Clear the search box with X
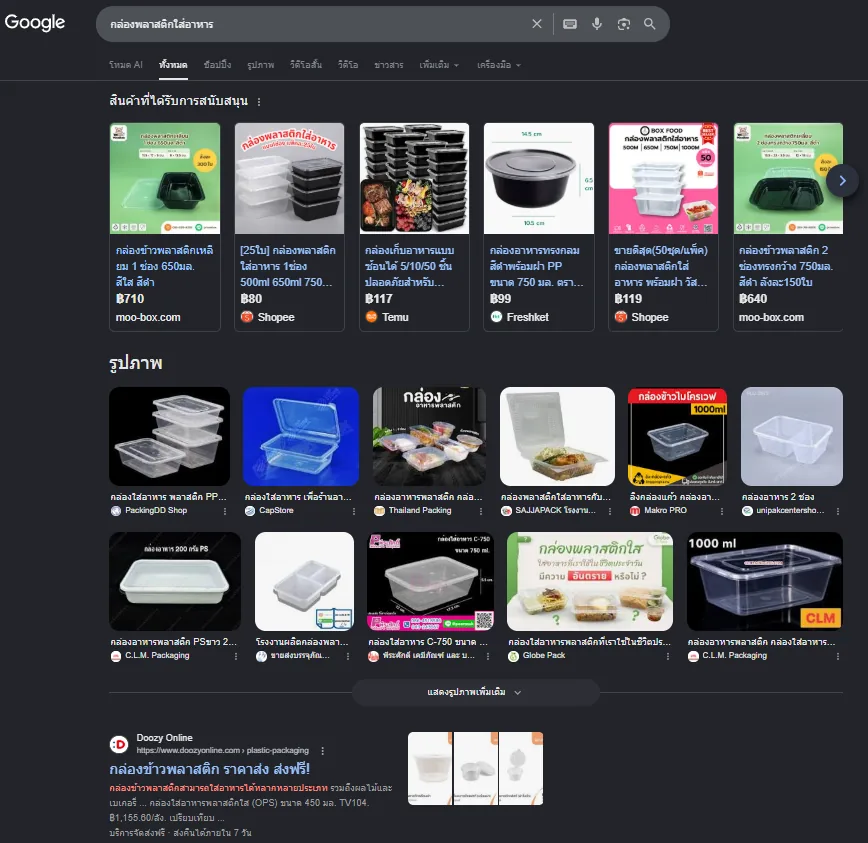 coord(536,24)
